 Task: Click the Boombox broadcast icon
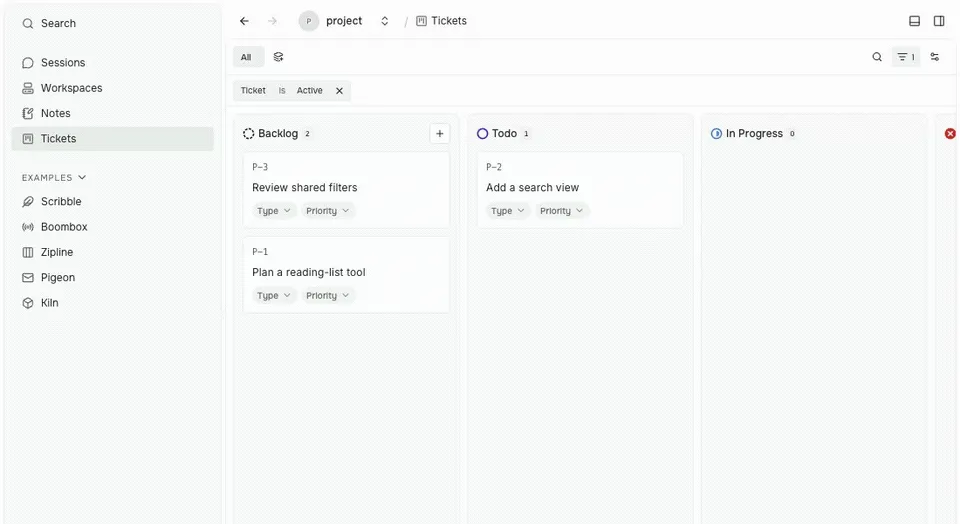pos(28,227)
